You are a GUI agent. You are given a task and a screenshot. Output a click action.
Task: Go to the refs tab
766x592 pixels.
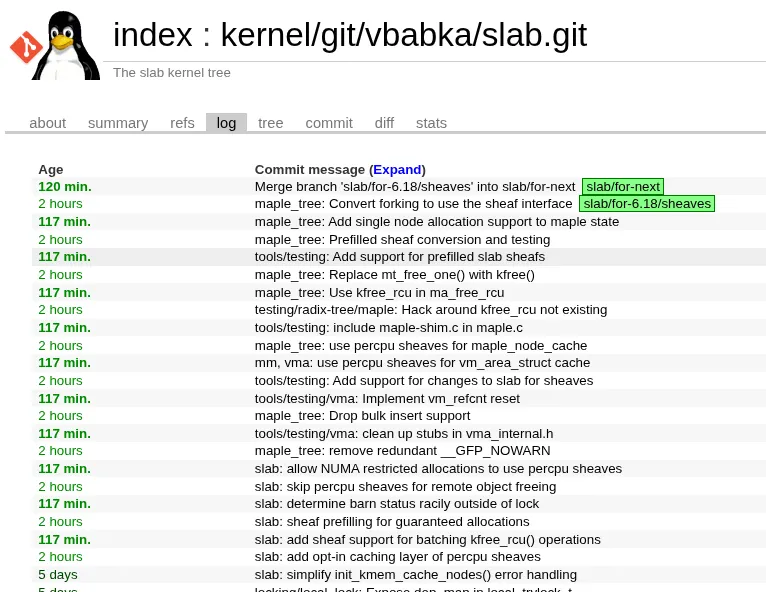pos(182,123)
